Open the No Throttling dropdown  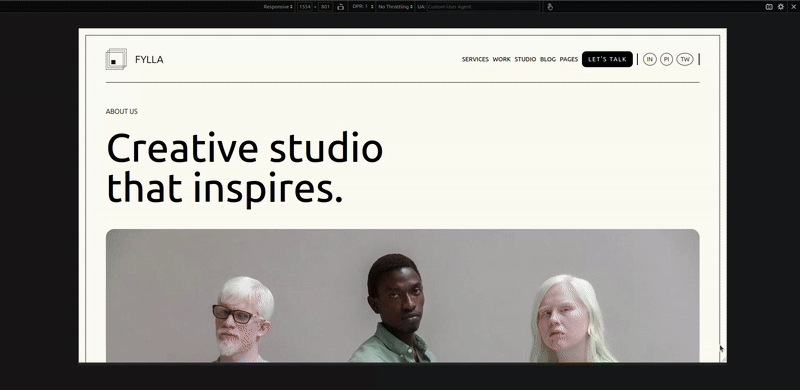pos(395,7)
